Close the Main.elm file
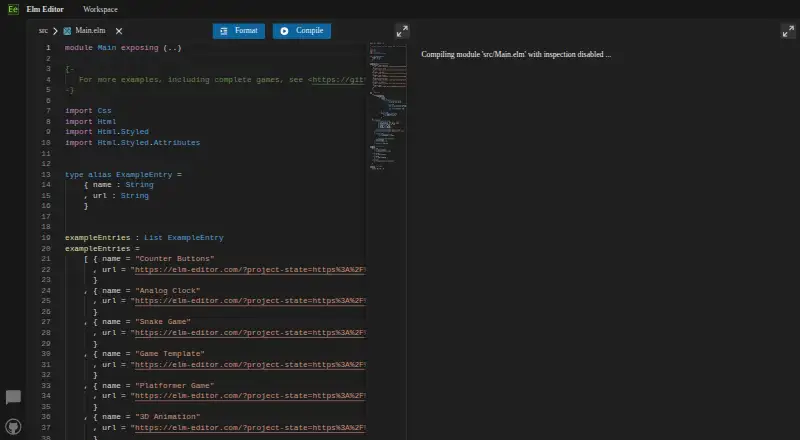The width and height of the screenshot is (800, 440). [119, 31]
